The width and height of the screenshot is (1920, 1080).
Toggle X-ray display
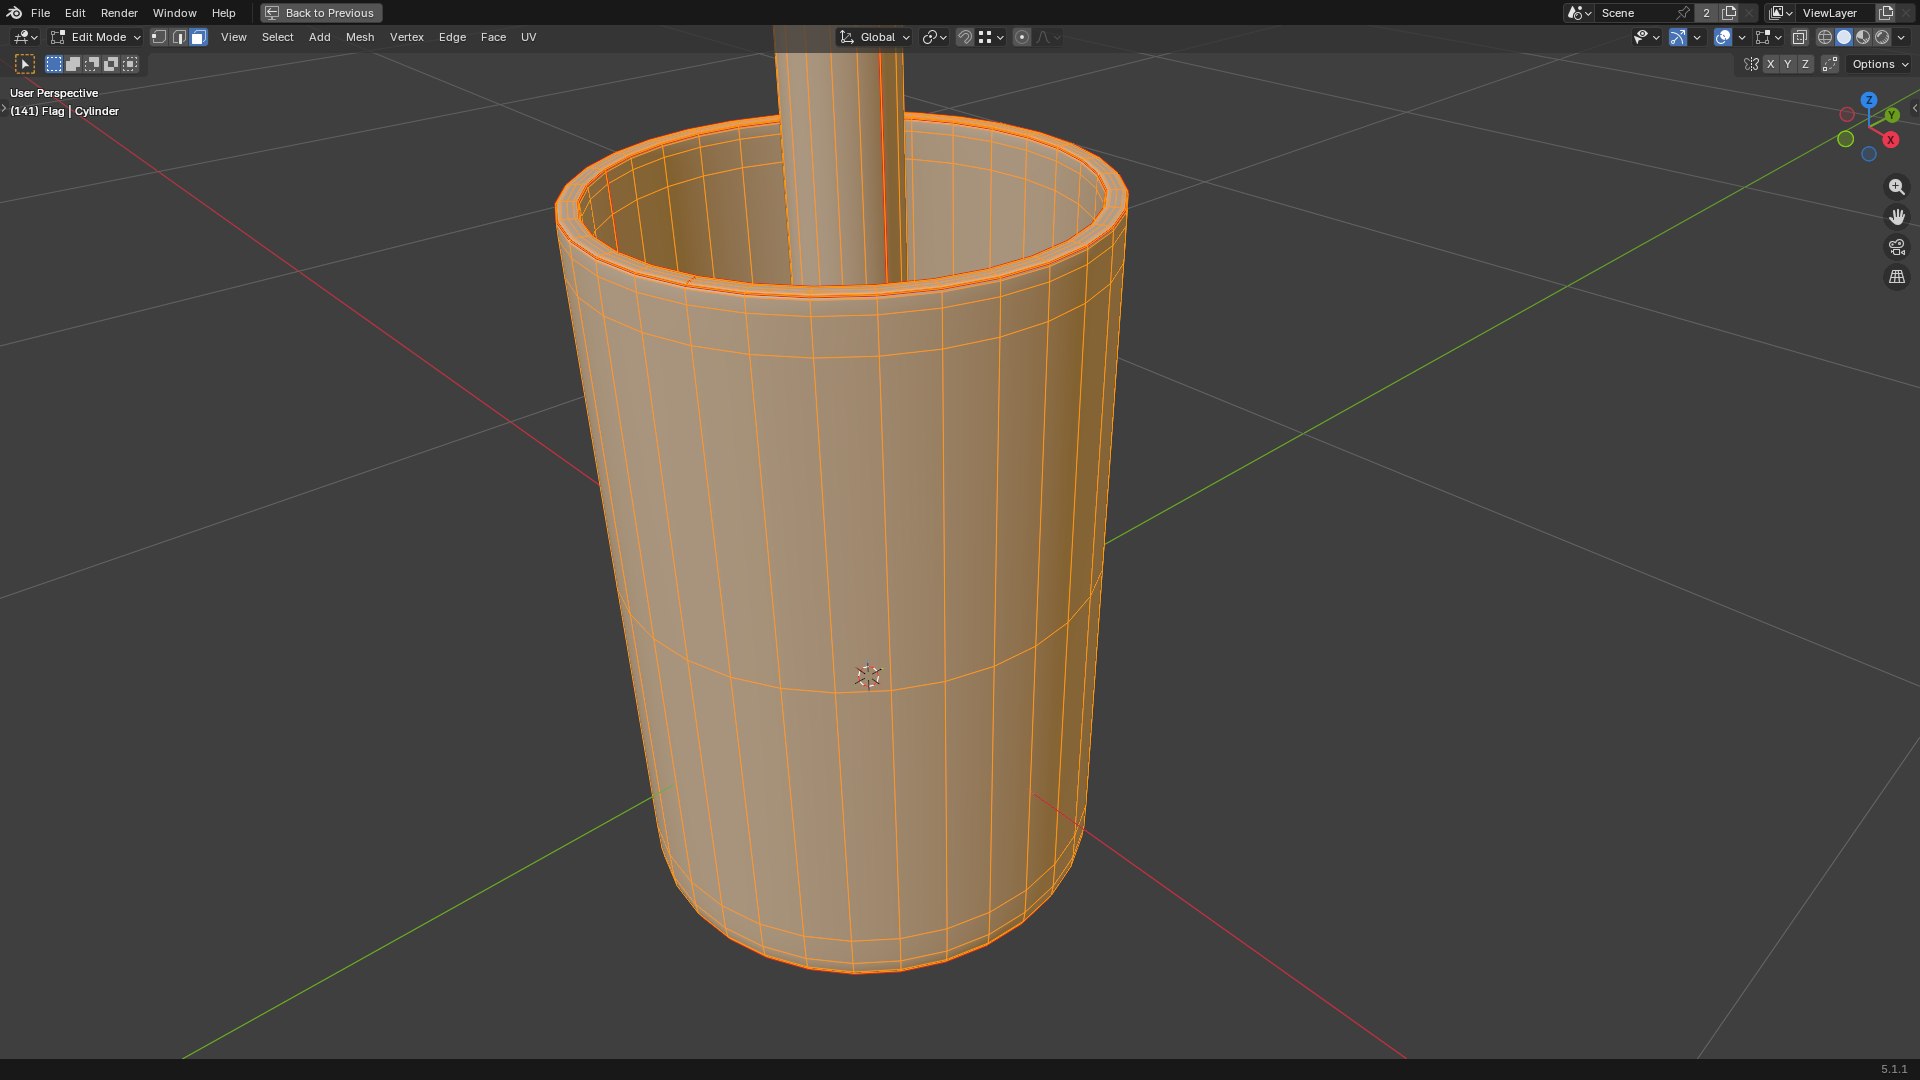coord(1799,37)
